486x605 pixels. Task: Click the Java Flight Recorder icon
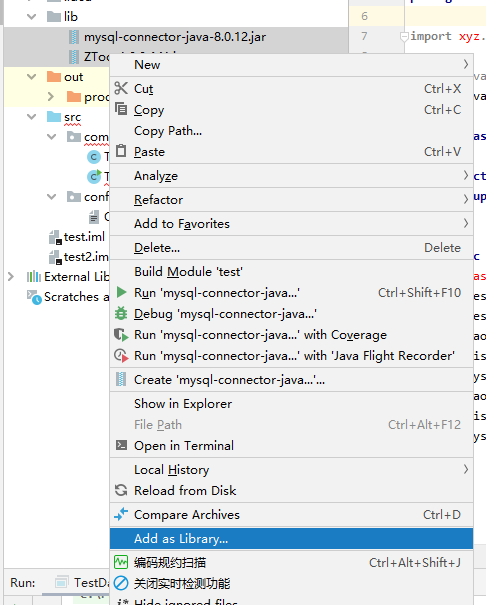tap(121, 355)
